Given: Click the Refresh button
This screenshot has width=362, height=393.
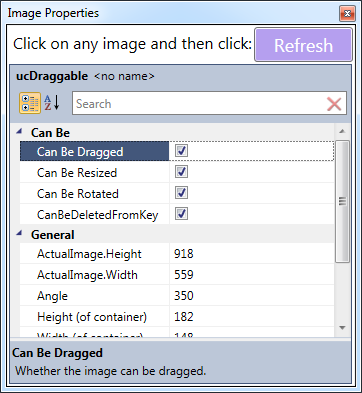Looking at the screenshot, I should [303, 45].
